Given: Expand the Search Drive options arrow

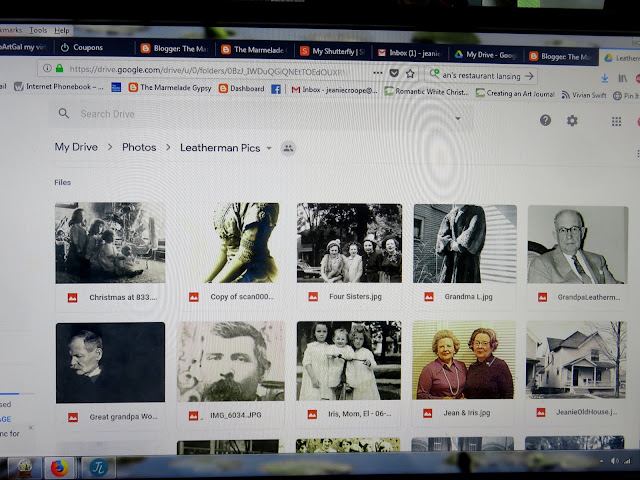Looking at the screenshot, I should click(x=458, y=118).
